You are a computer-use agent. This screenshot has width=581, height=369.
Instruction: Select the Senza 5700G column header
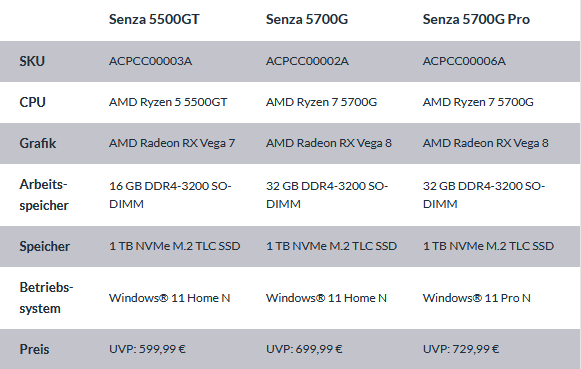307,19
